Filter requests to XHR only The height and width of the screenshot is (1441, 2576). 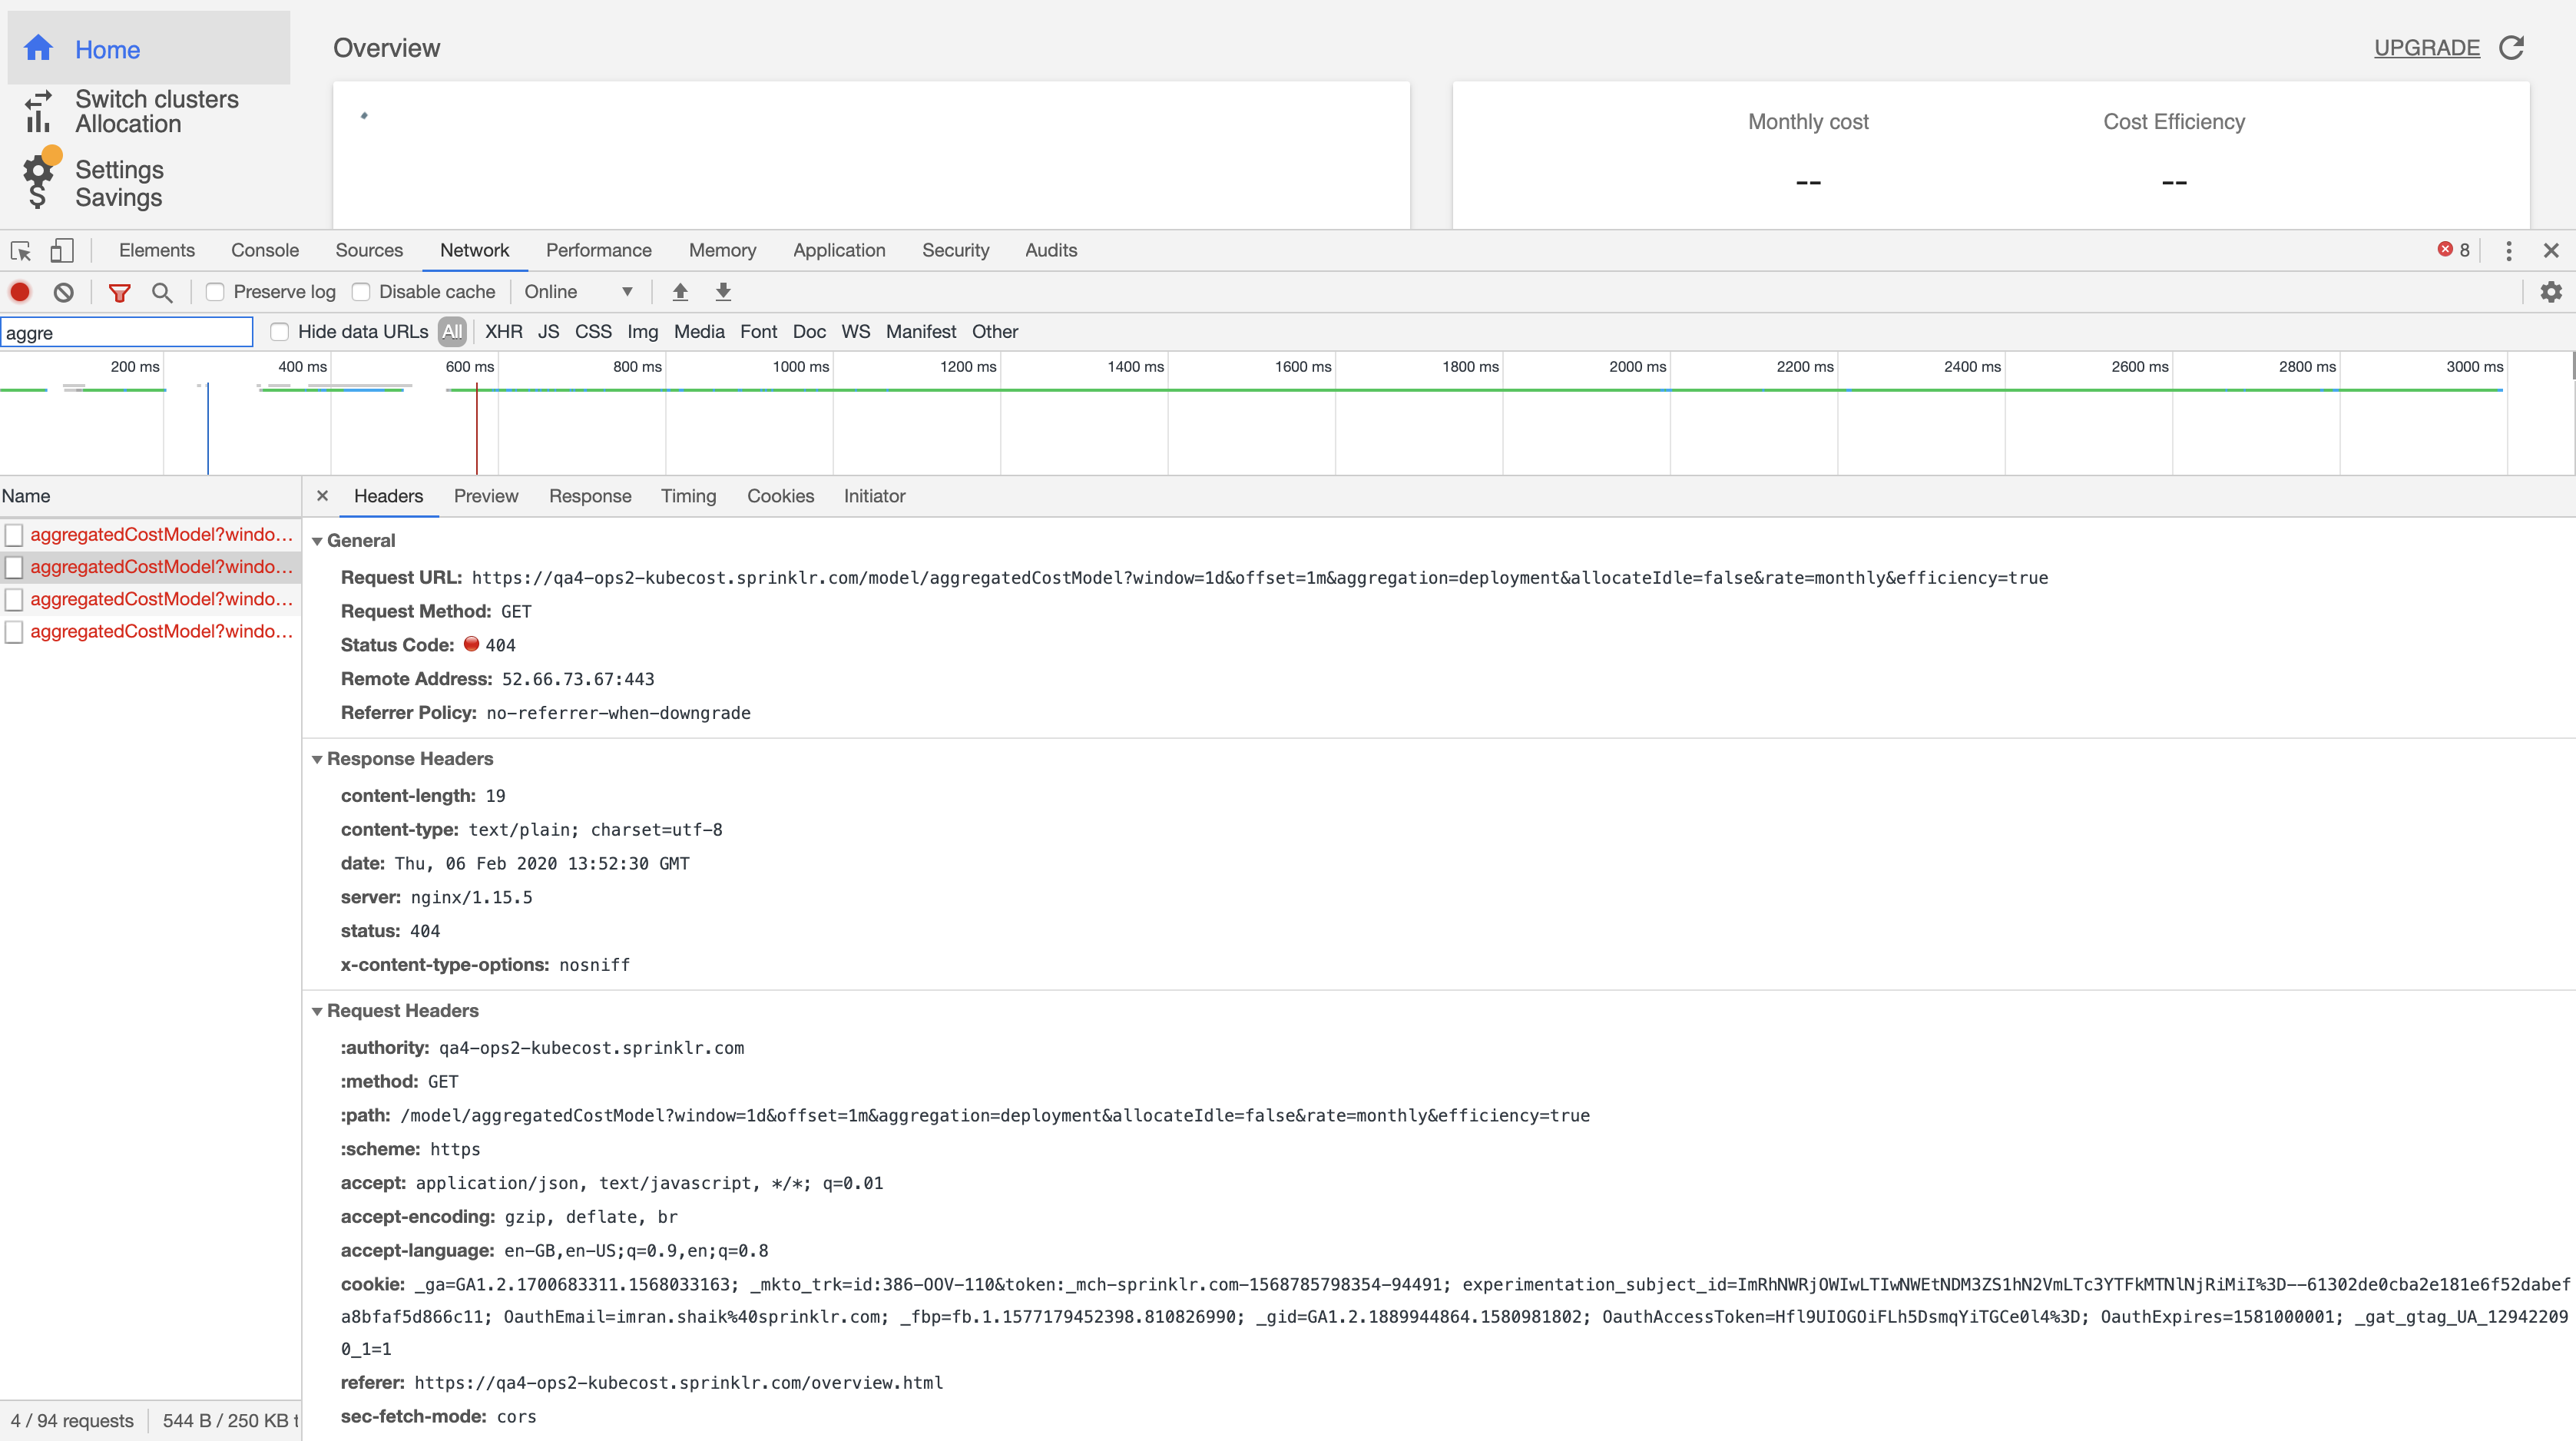(x=503, y=331)
